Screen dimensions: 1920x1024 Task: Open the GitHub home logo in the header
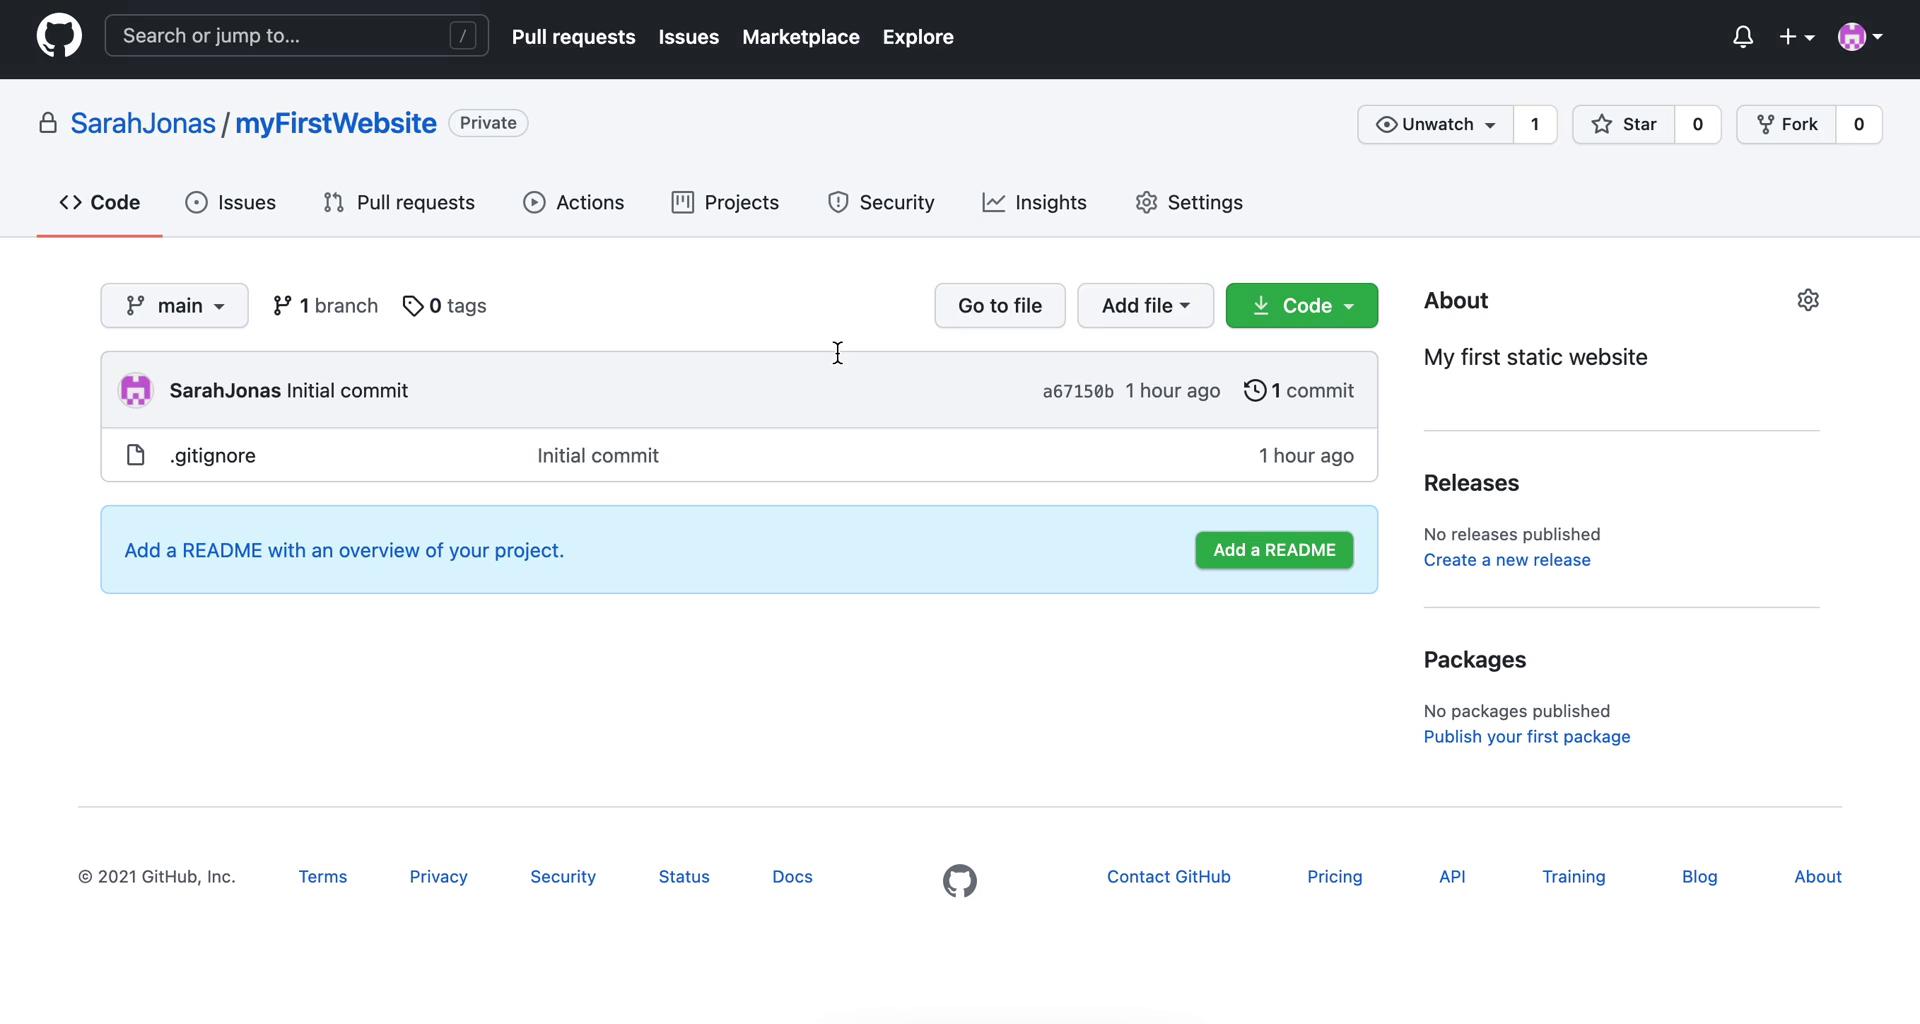(x=59, y=36)
